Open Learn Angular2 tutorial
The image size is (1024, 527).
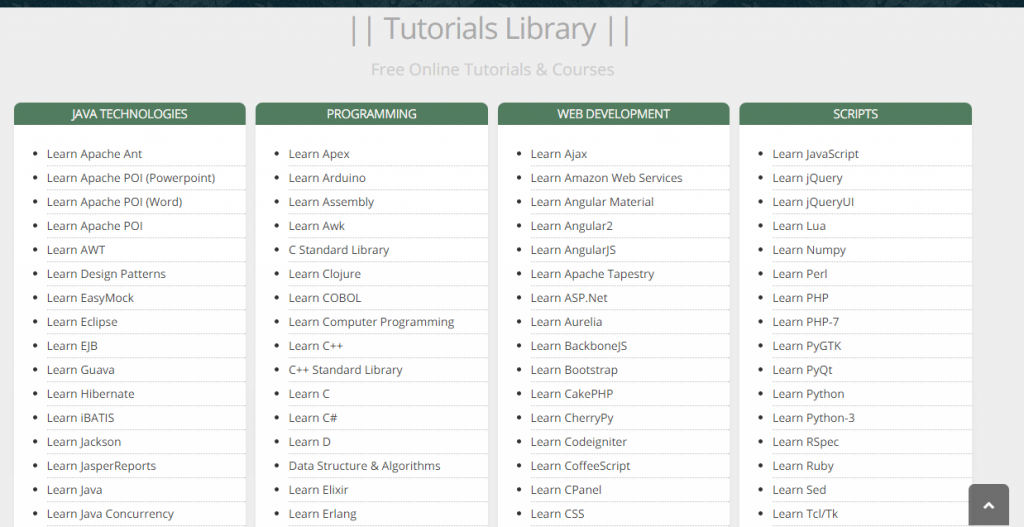571,226
